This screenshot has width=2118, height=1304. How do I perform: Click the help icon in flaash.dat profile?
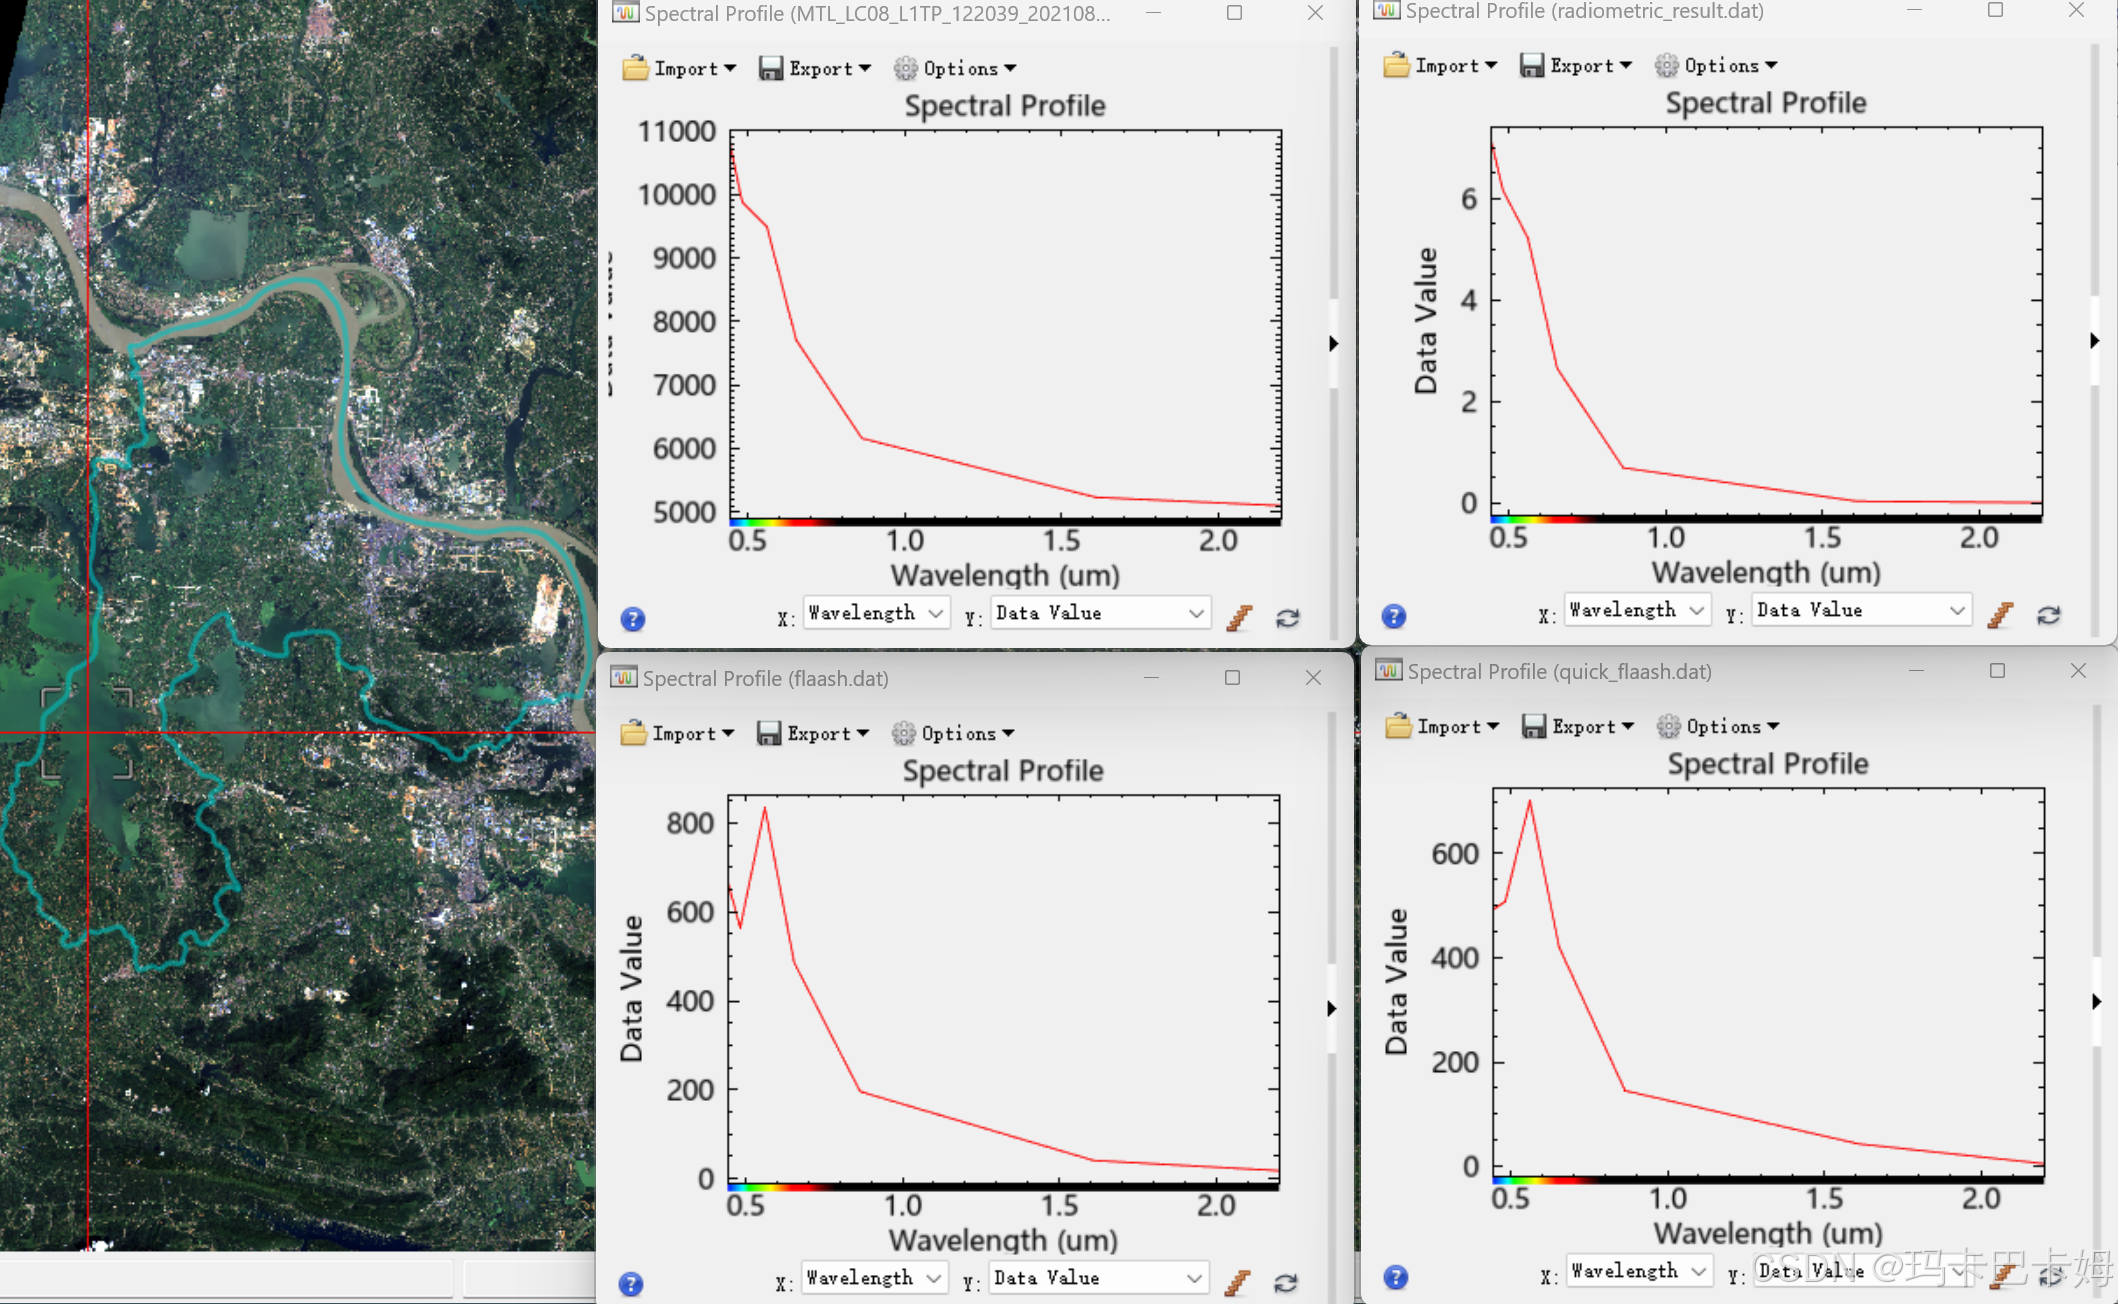coord(631,1284)
